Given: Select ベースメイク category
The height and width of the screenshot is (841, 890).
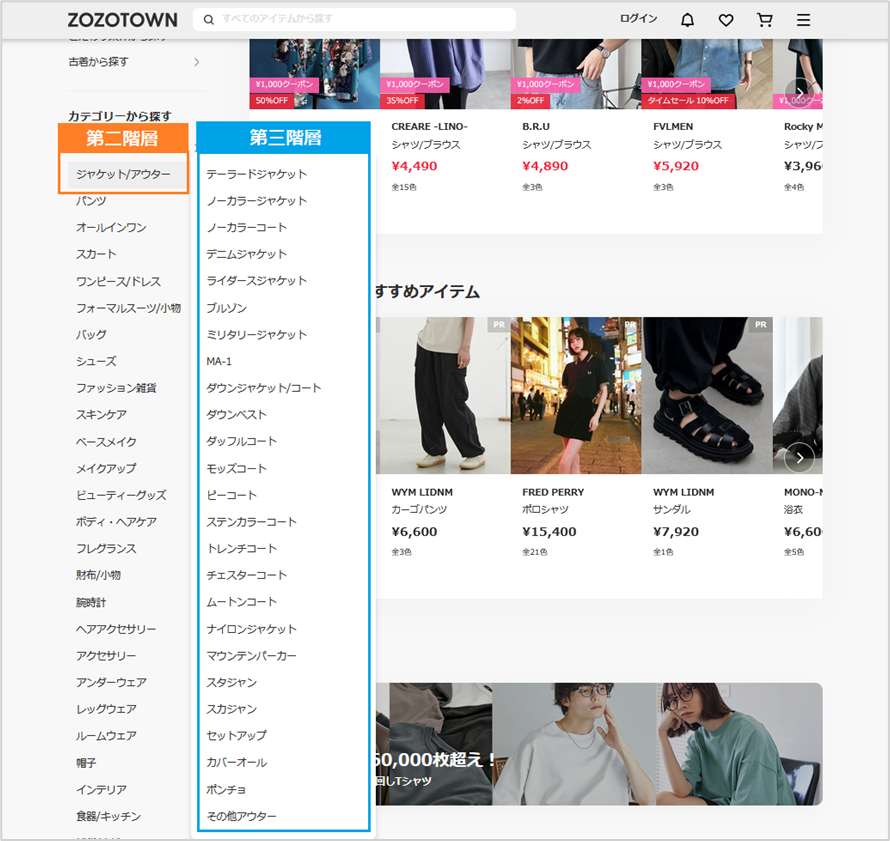Looking at the screenshot, I should (x=107, y=442).
